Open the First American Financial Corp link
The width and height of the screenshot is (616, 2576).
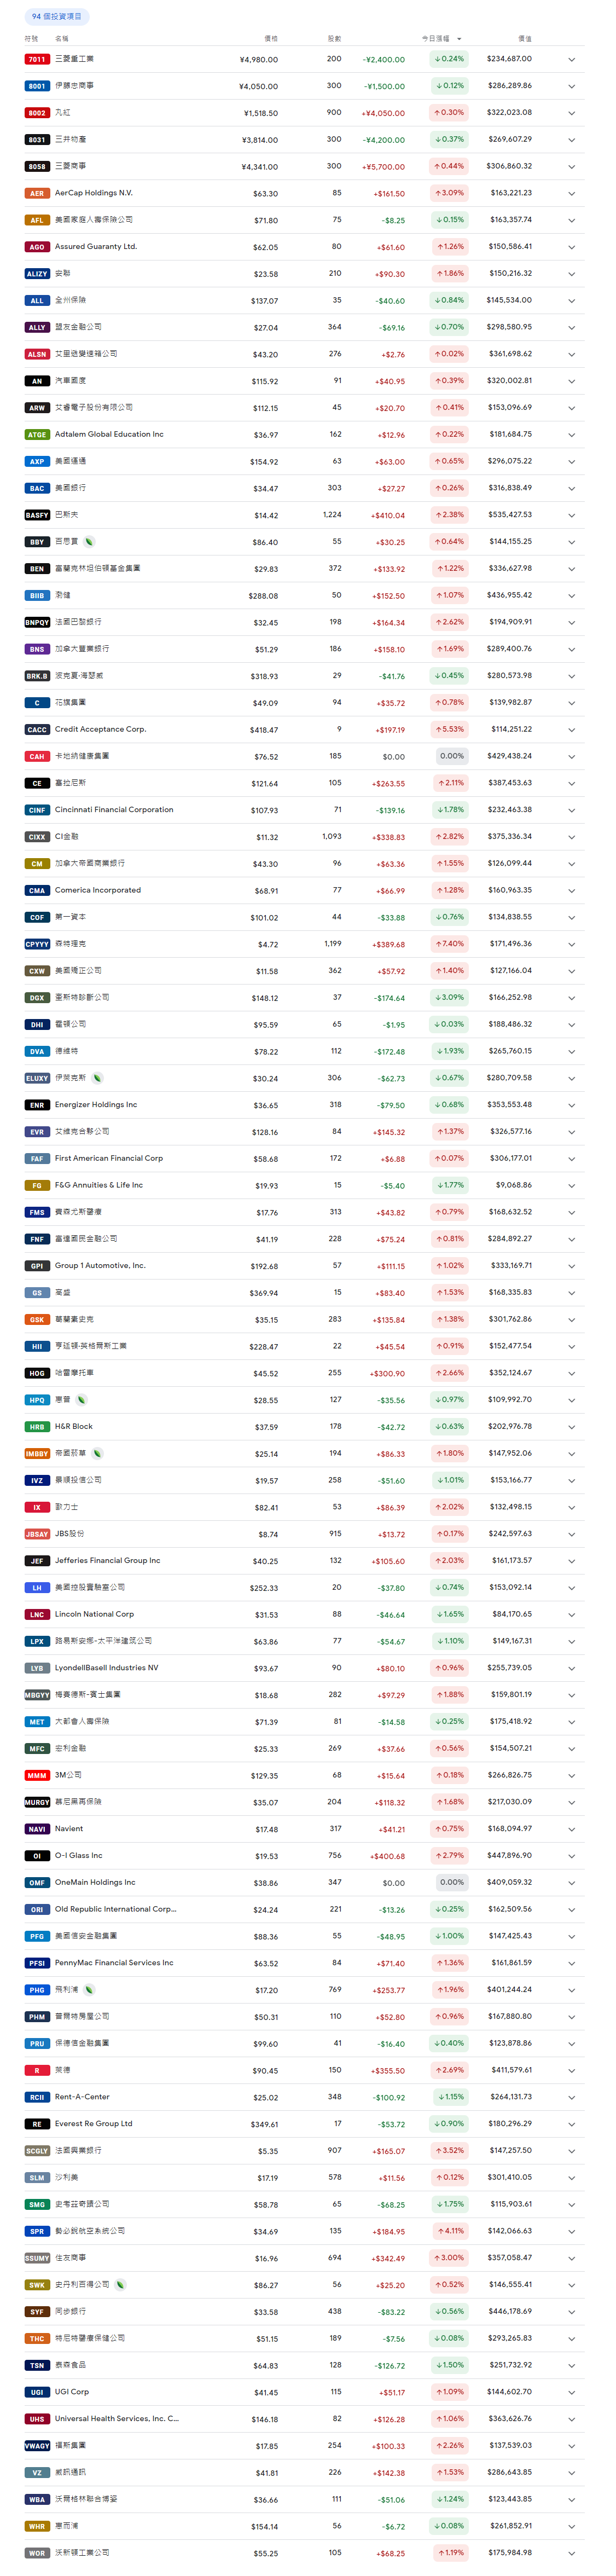[x=109, y=1159]
